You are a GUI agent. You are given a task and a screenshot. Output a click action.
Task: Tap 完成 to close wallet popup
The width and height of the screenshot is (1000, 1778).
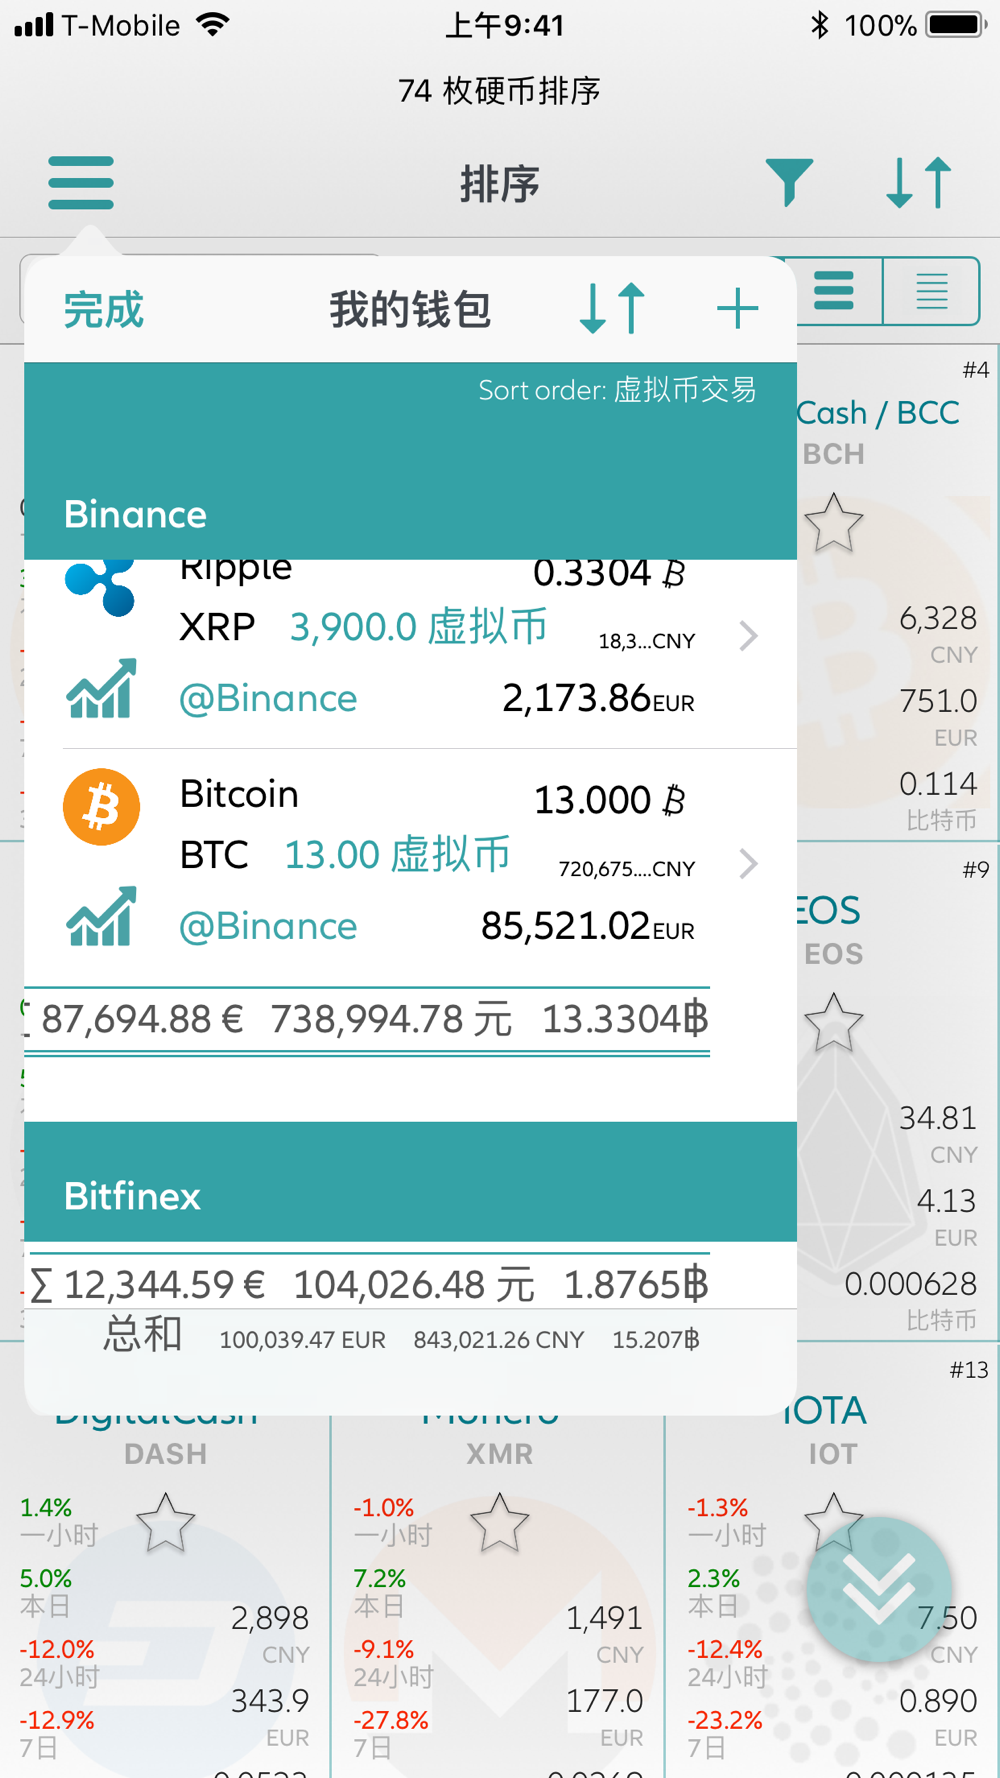(104, 310)
